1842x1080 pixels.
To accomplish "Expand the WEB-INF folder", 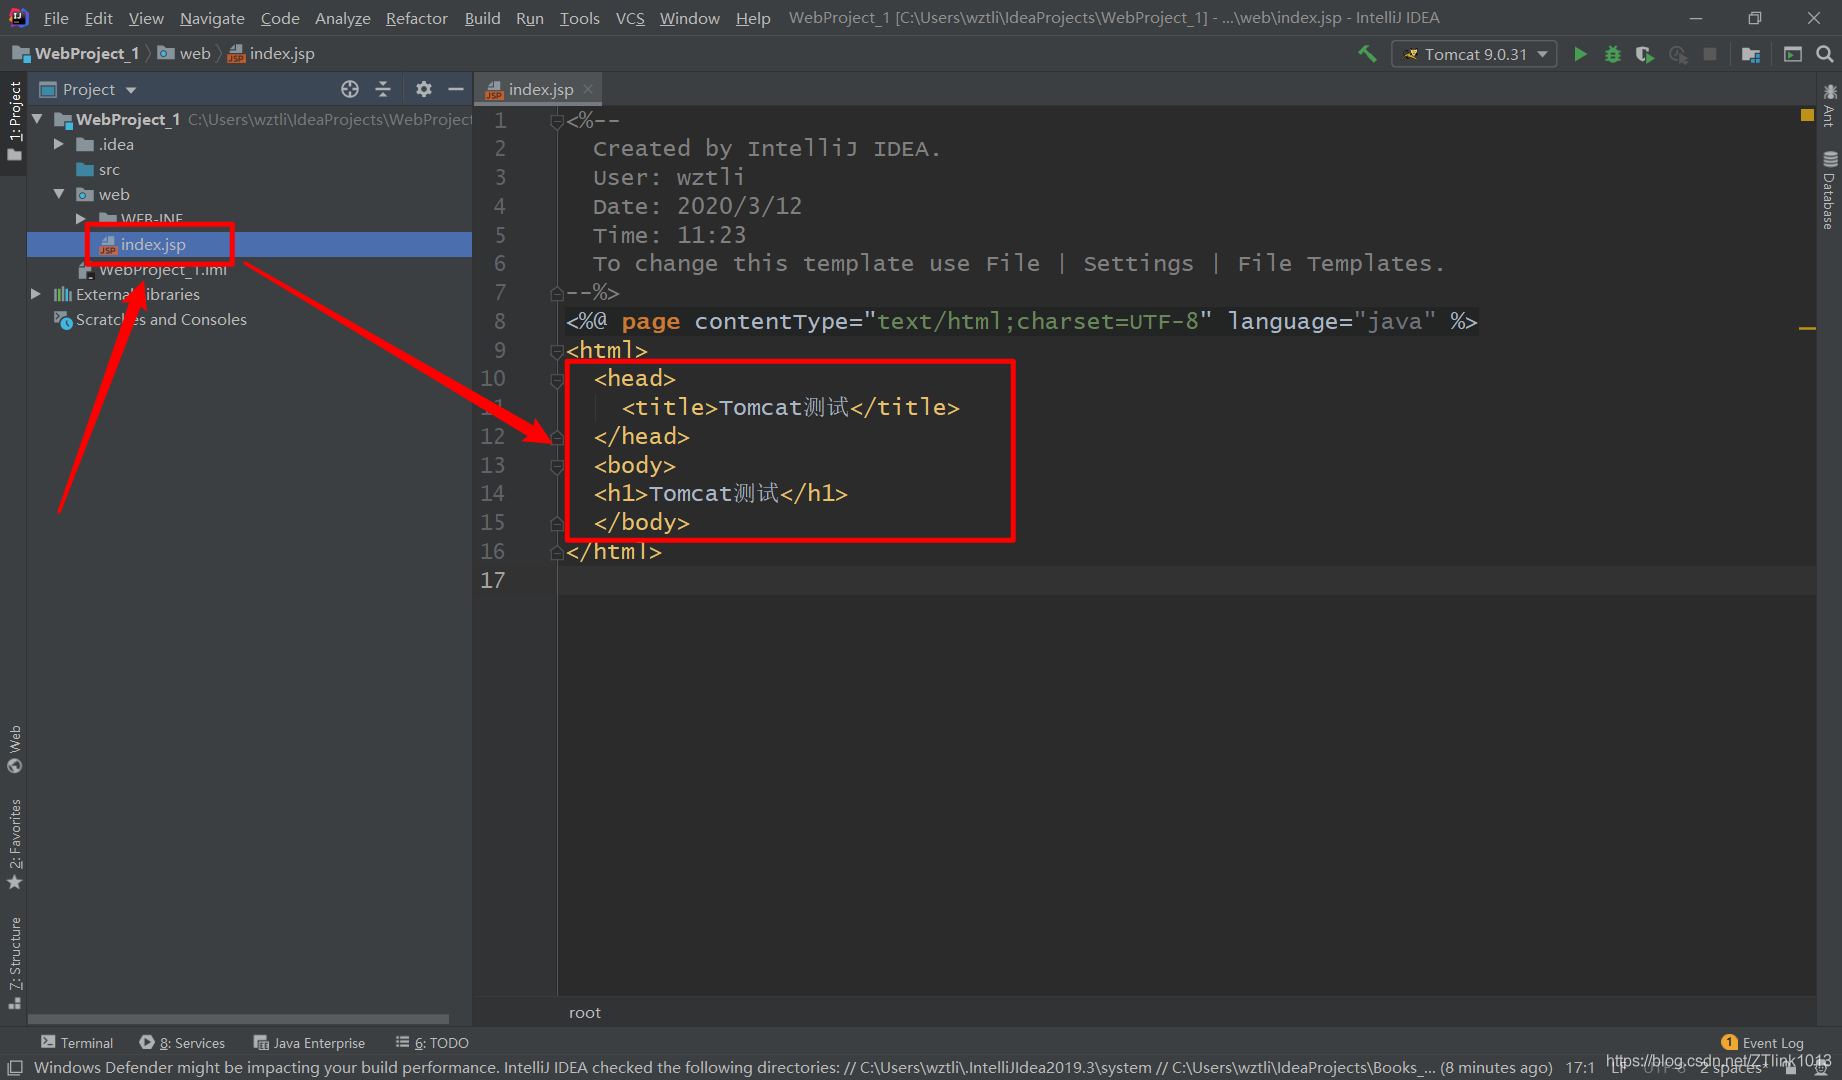I will point(81,218).
